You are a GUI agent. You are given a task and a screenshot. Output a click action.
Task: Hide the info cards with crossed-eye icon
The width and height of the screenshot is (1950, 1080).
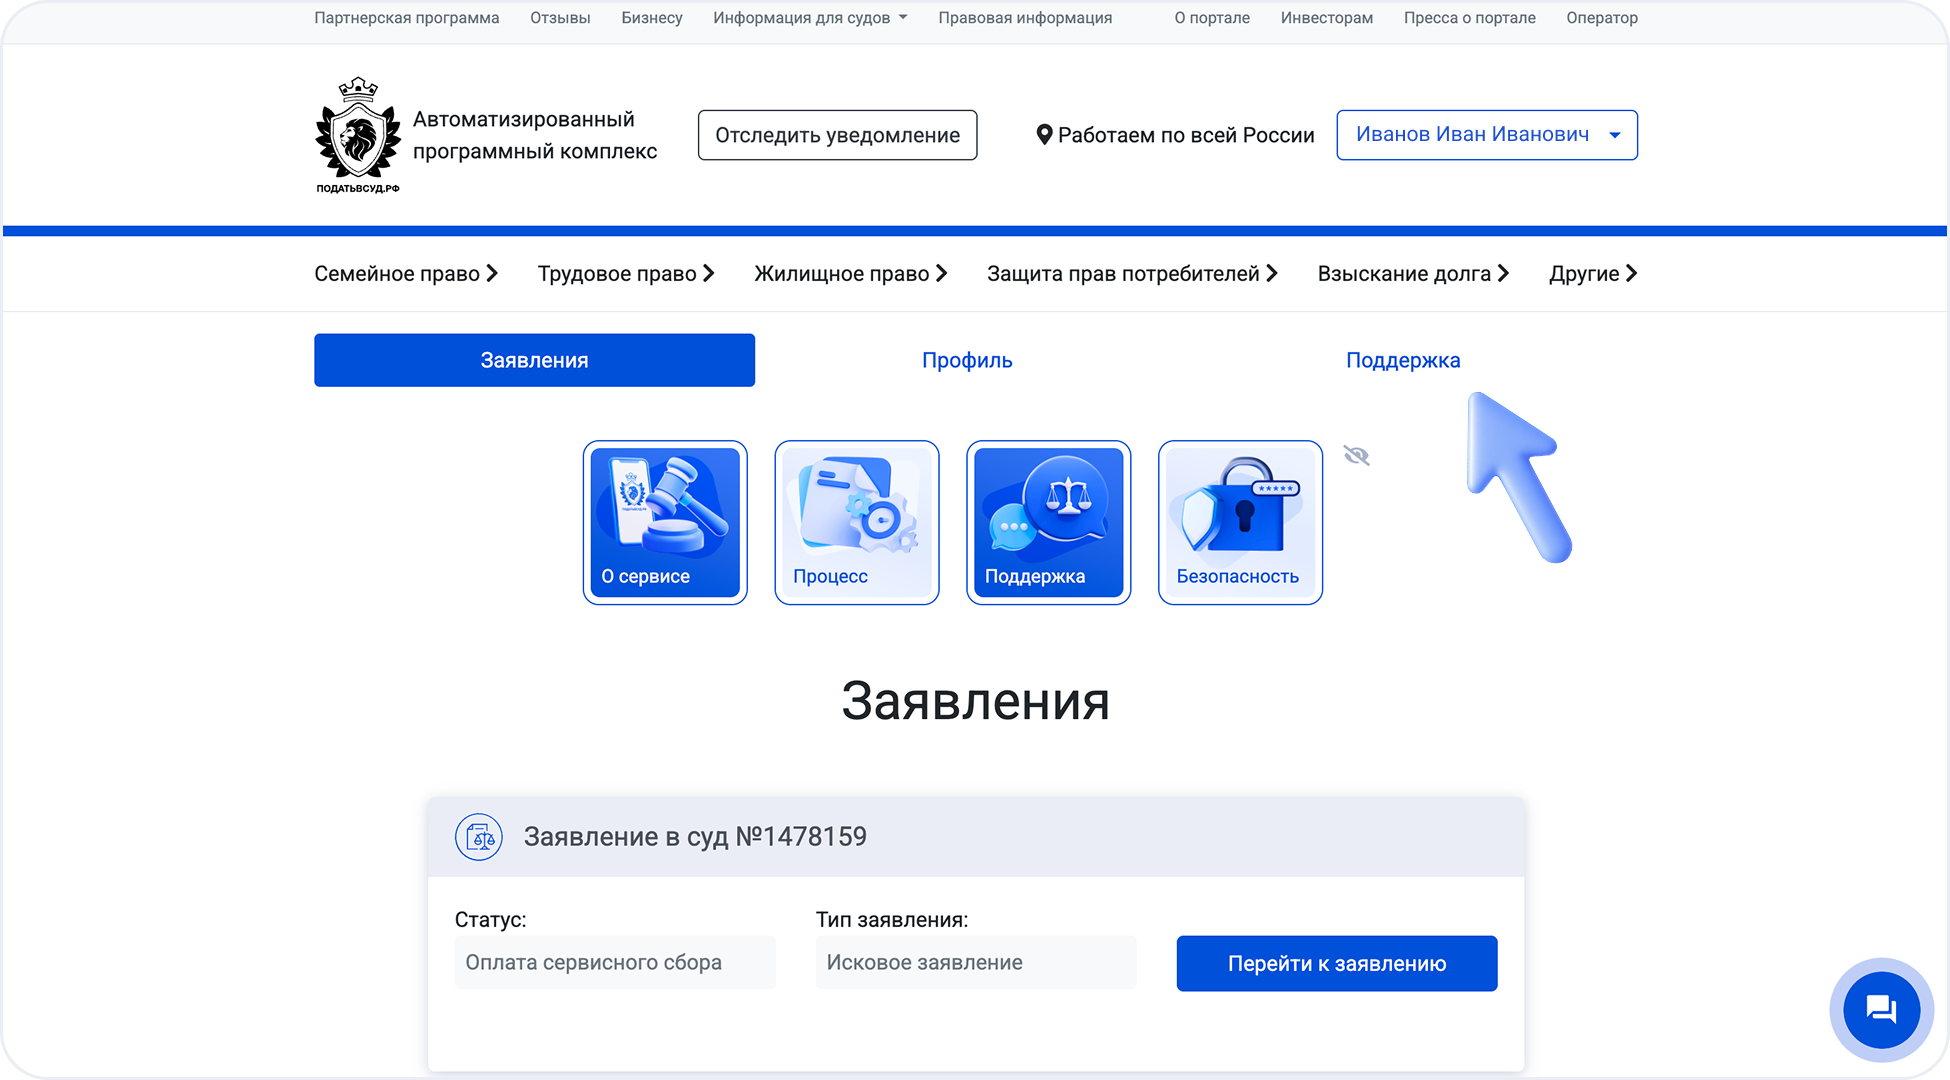tap(1356, 456)
